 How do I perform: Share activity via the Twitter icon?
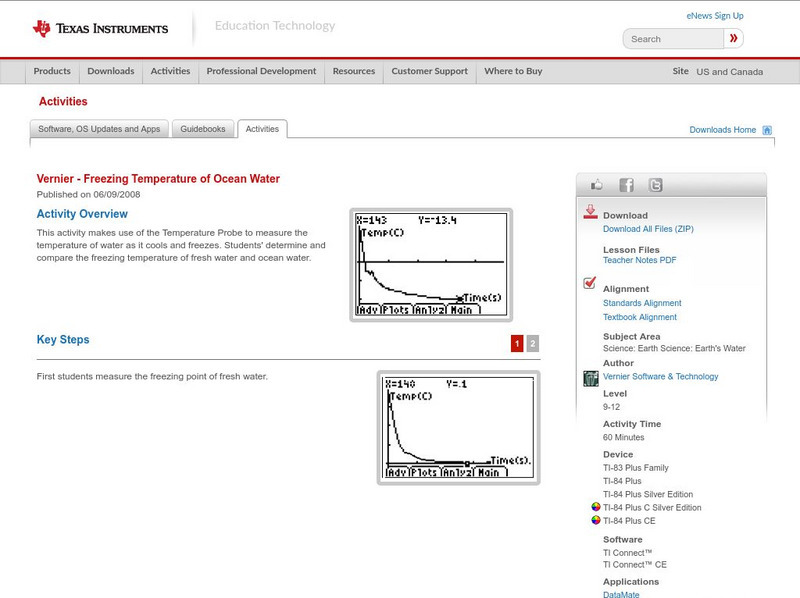655,185
